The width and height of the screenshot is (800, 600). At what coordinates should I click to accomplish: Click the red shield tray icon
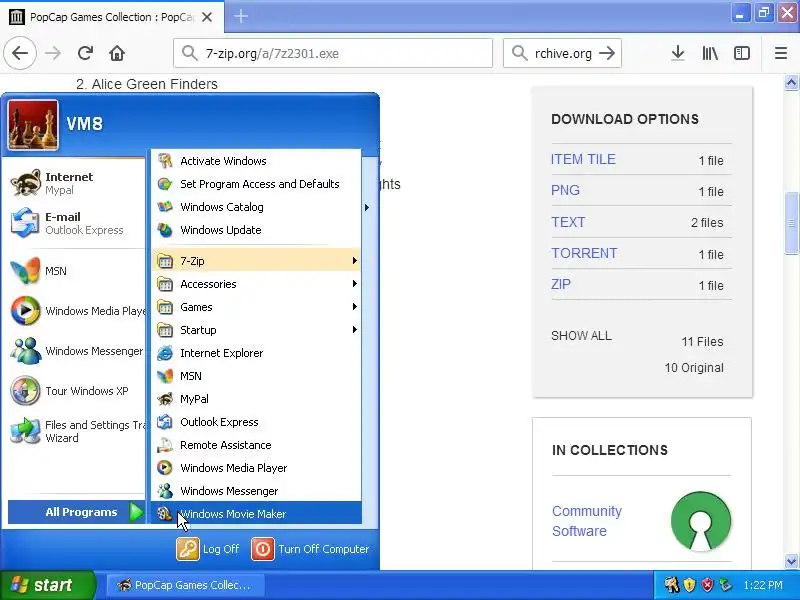[x=707, y=585]
